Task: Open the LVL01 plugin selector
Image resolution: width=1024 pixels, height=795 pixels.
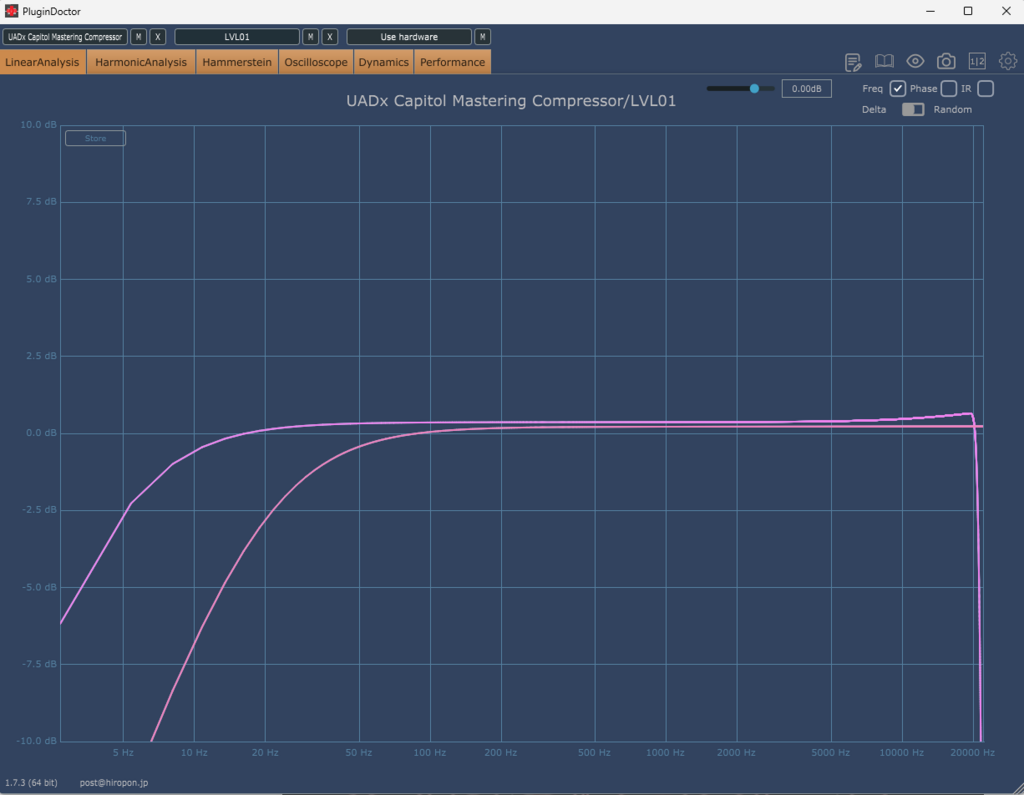Action: click(237, 37)
